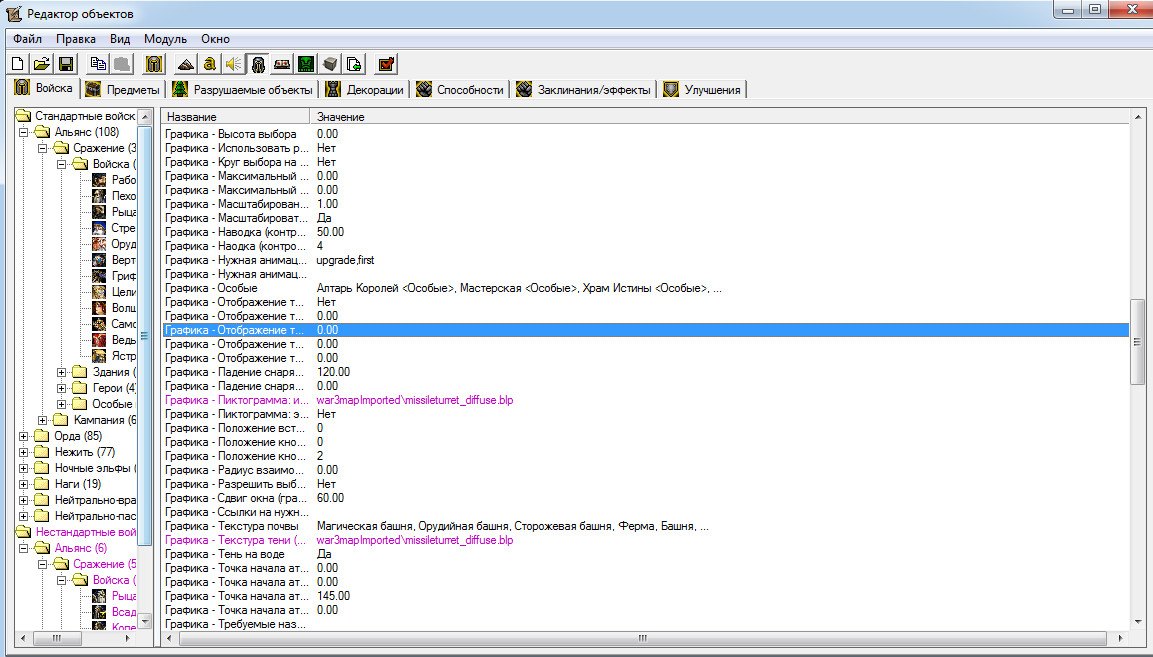The image size is (1153, 657).
Task: Click the Test Map checkmark icon
Action: coord(386,64)
